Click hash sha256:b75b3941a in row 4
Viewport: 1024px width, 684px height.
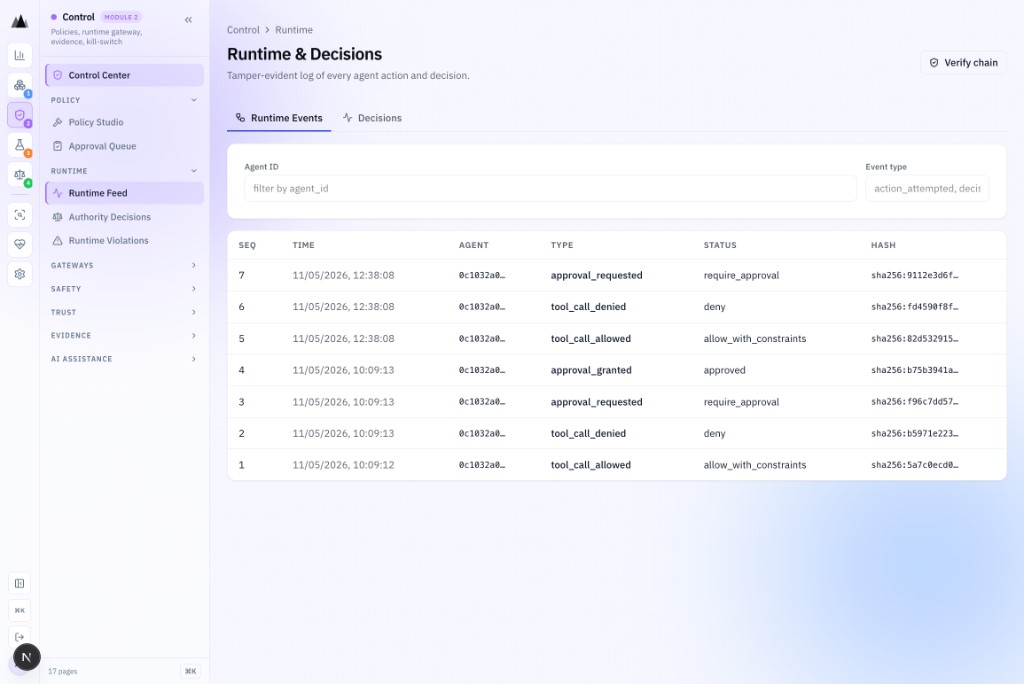coord(914,370)
